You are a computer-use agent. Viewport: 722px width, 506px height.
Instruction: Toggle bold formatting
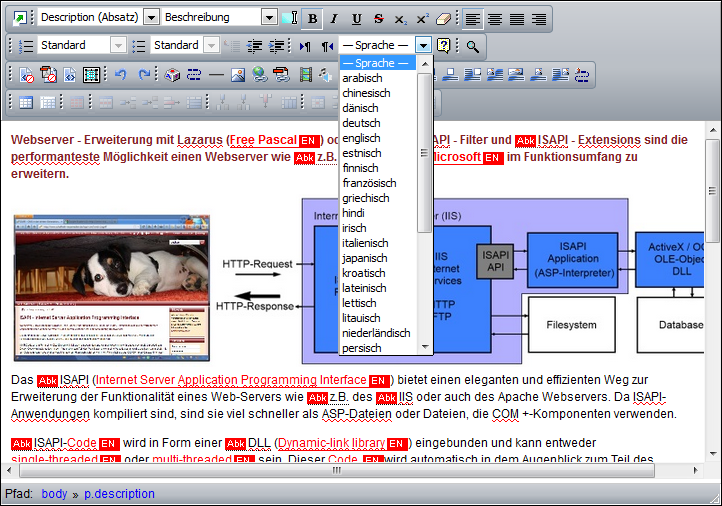pos(312,18)
